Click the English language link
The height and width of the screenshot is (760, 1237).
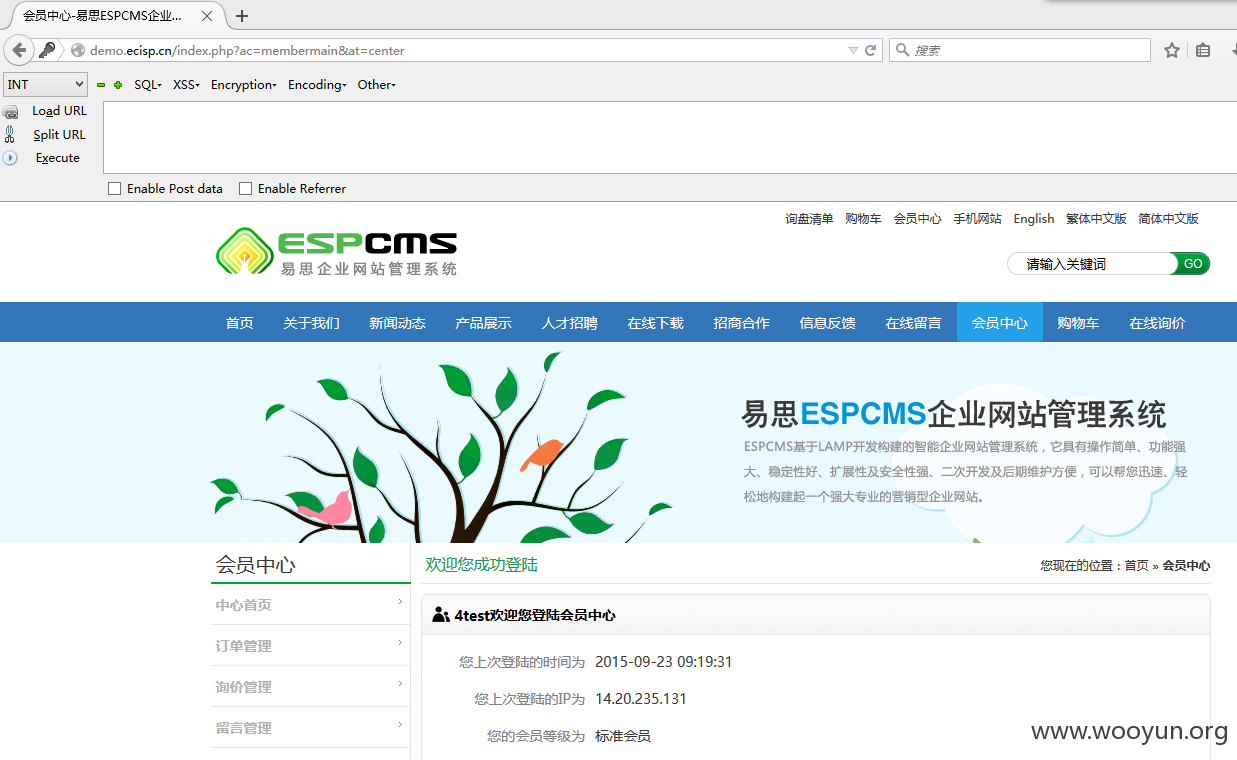(1033, 219)
